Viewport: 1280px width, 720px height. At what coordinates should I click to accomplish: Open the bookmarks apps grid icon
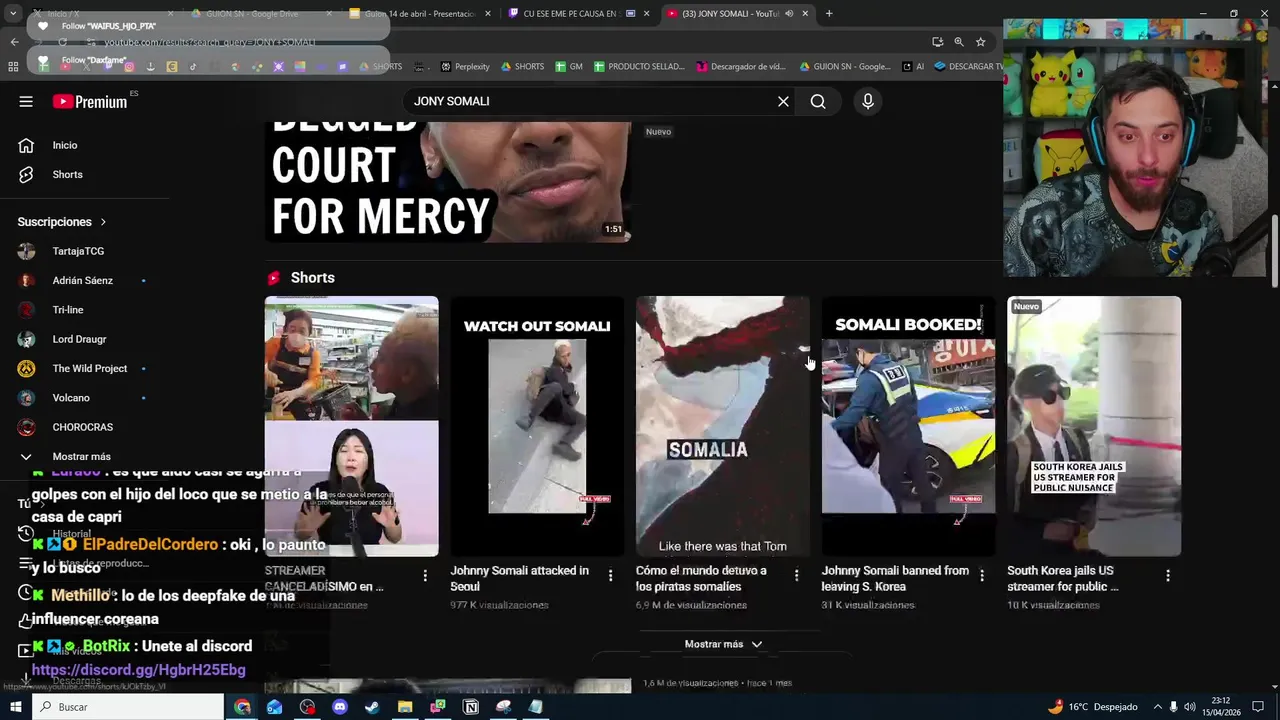coord(13,67)
